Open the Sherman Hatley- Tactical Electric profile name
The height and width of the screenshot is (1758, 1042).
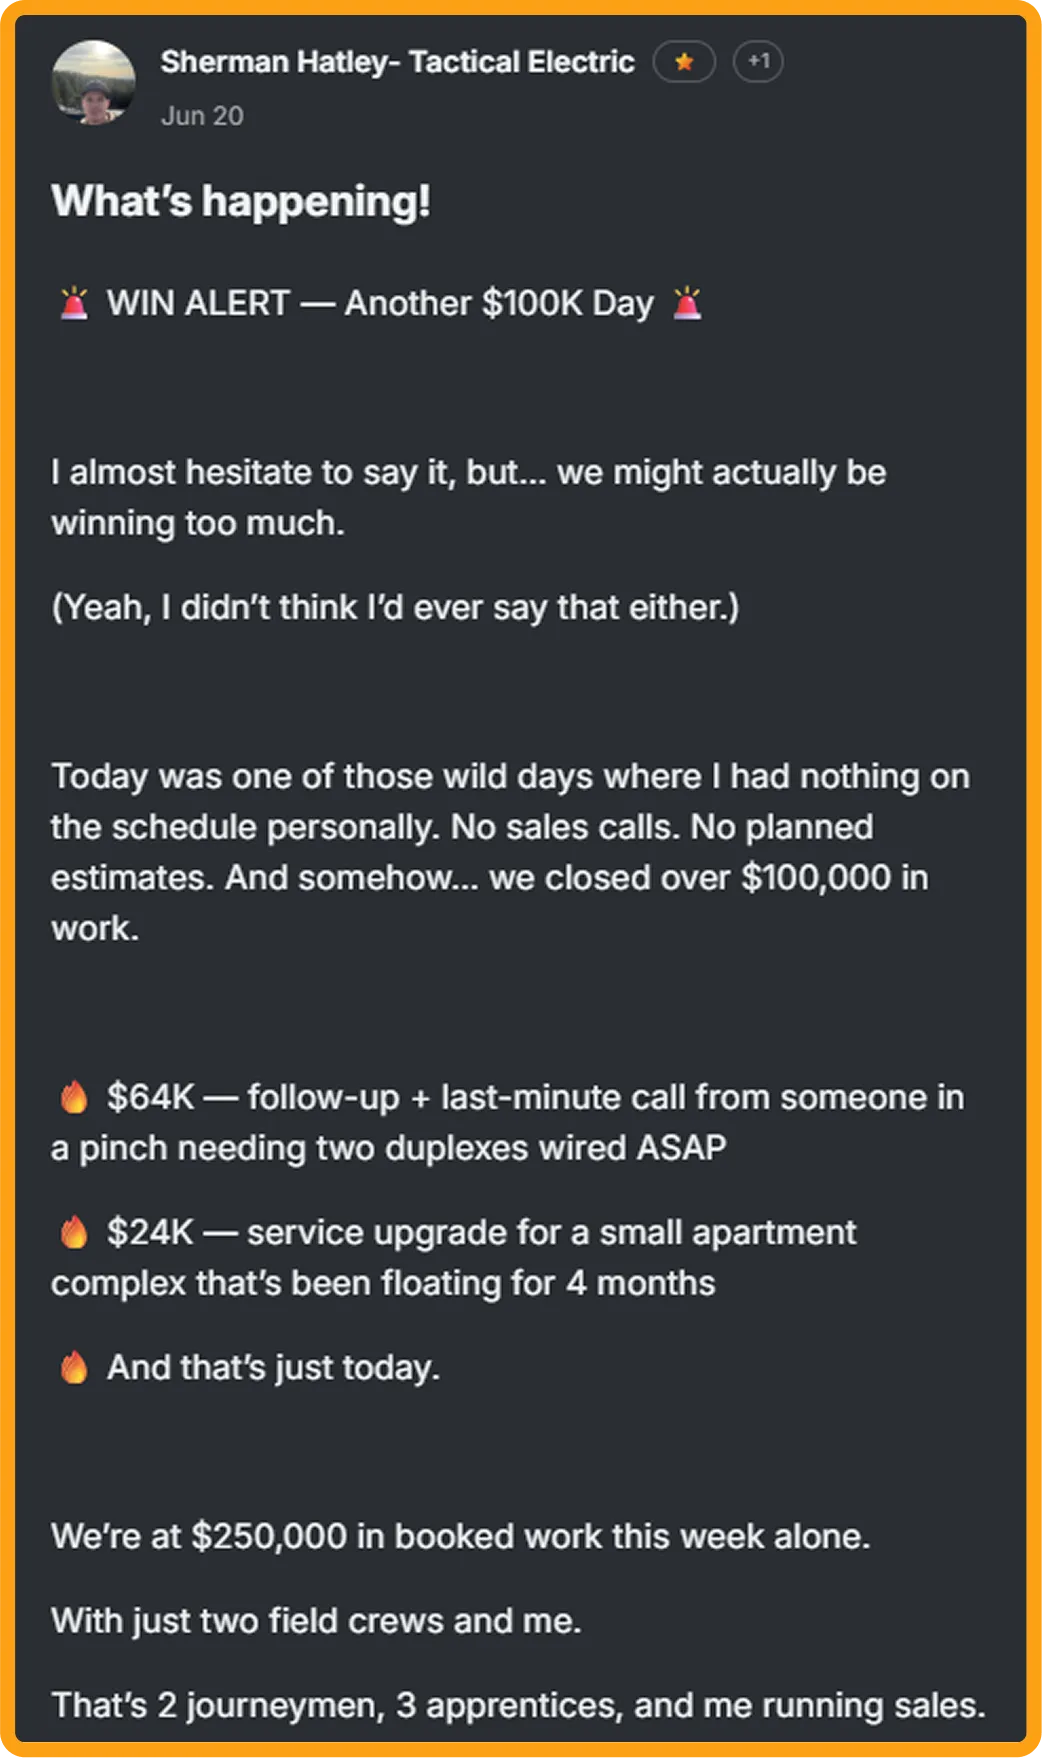pyautogui.click(x=397, y=62)
